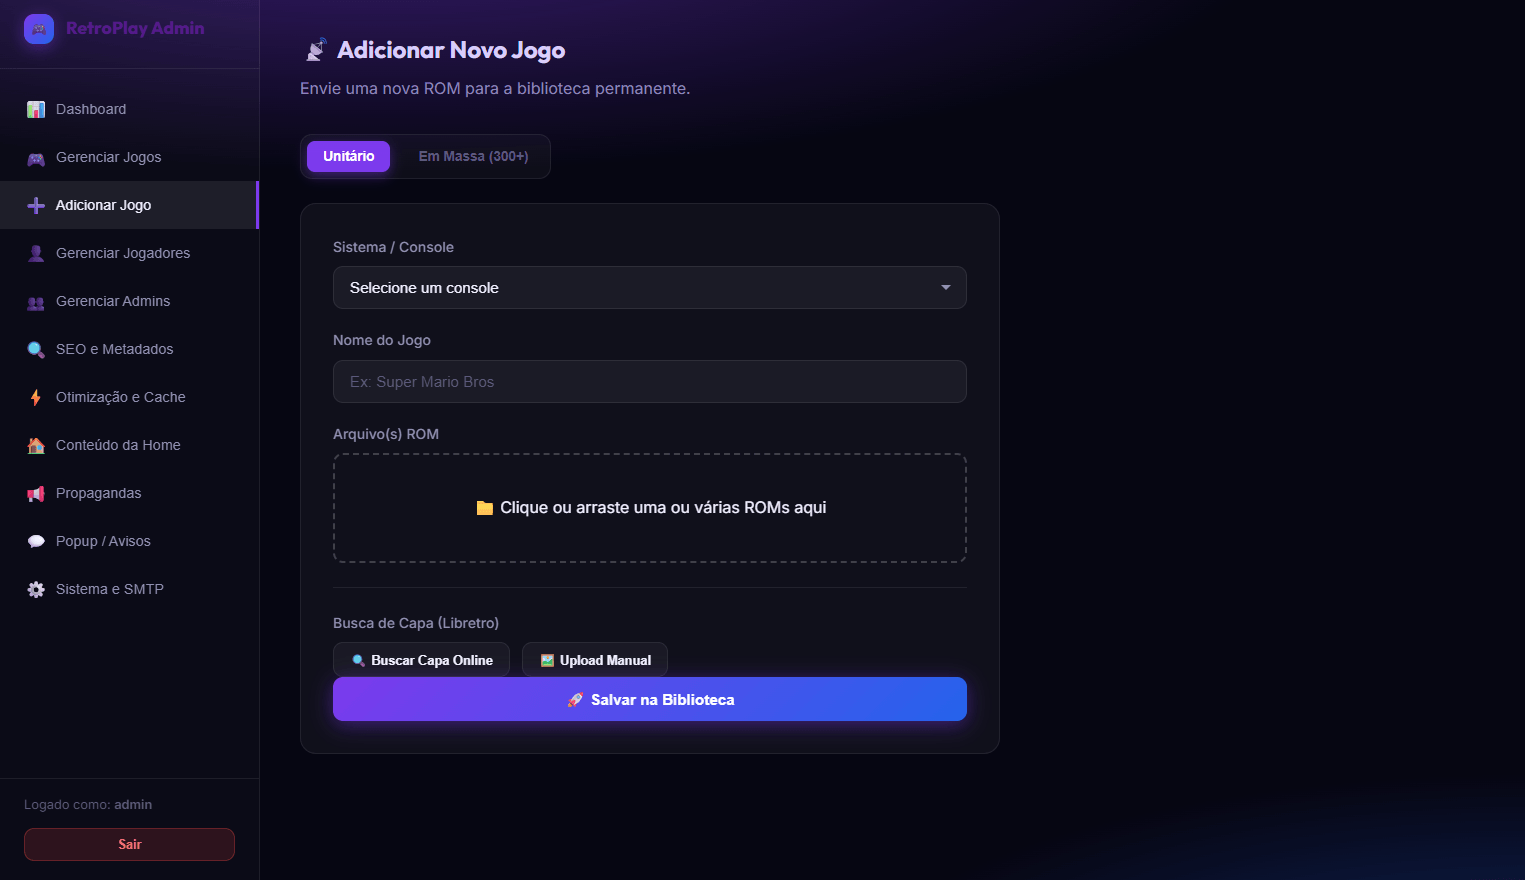Image resolution: width=1525 pixels, height=880 pixels.
Task: Click the gear icon for Sistema e SMTP
Action: [x=36, y=590]
